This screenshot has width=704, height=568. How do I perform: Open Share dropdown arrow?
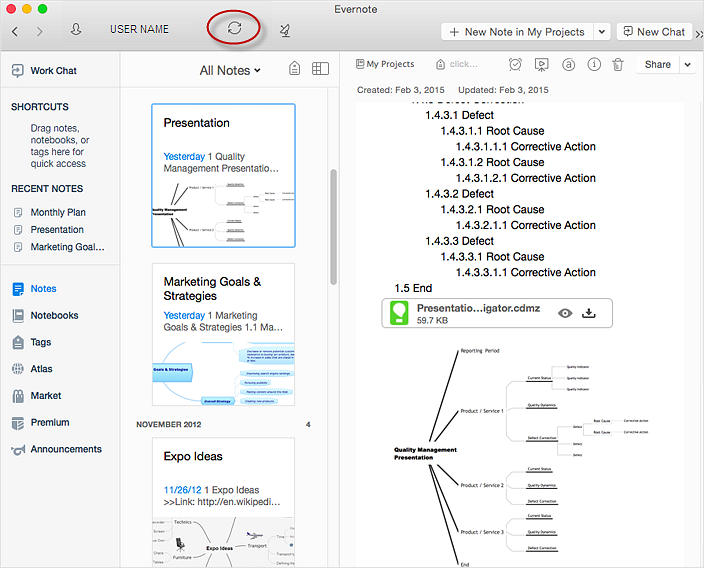[687, 65]
